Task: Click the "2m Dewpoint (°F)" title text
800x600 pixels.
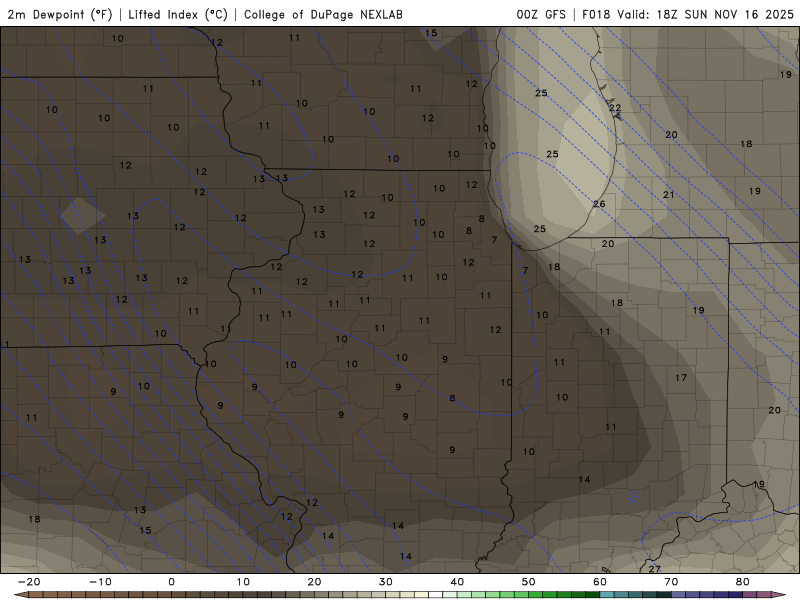Action: tap(59, 14)
